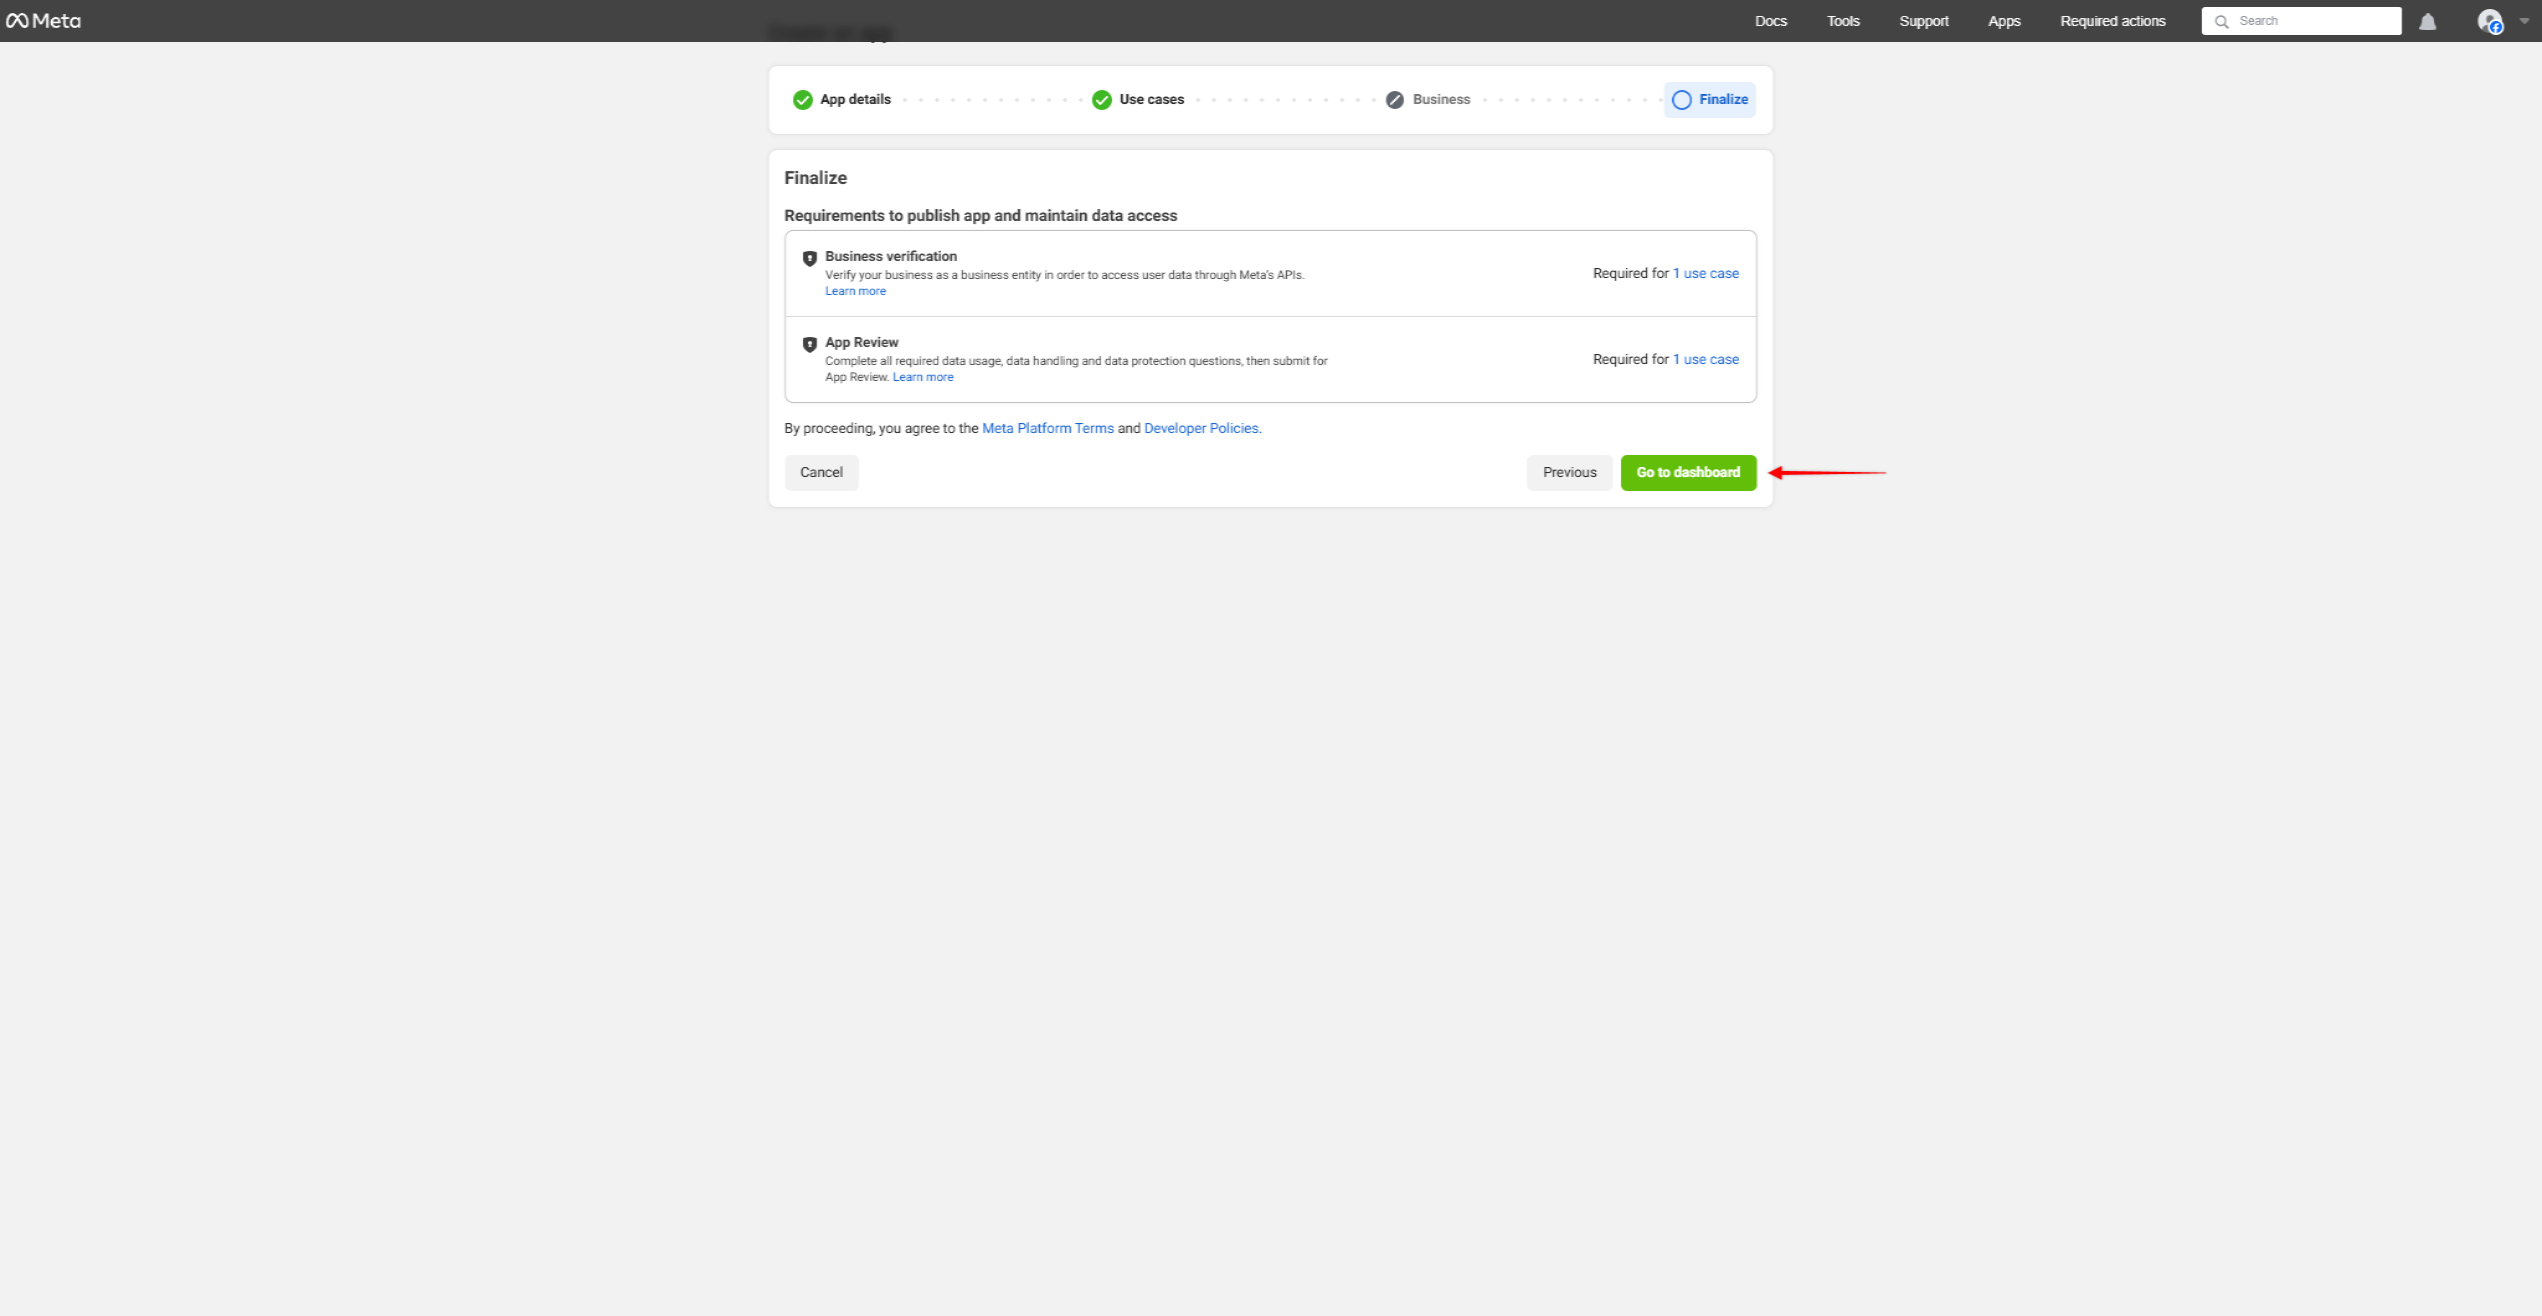Image resolution: width=2542 pixels, height=1316 pixels.
Task: Open Required actions in header
Action: 2112,21
